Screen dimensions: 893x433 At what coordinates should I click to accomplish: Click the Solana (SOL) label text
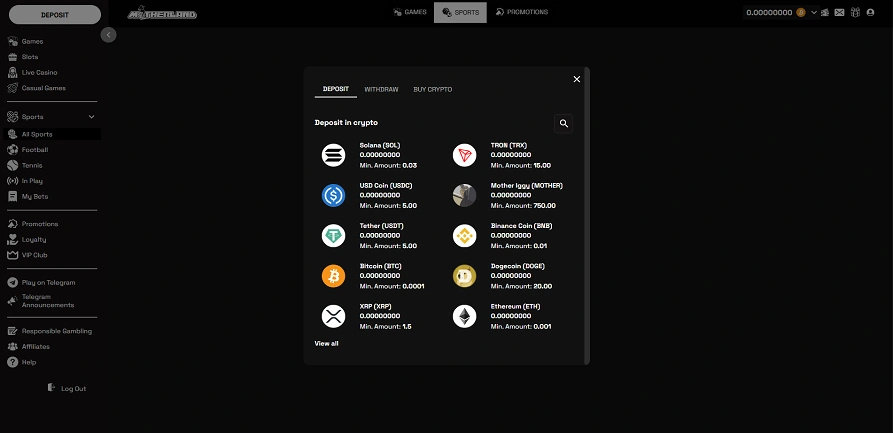(380, 145)
